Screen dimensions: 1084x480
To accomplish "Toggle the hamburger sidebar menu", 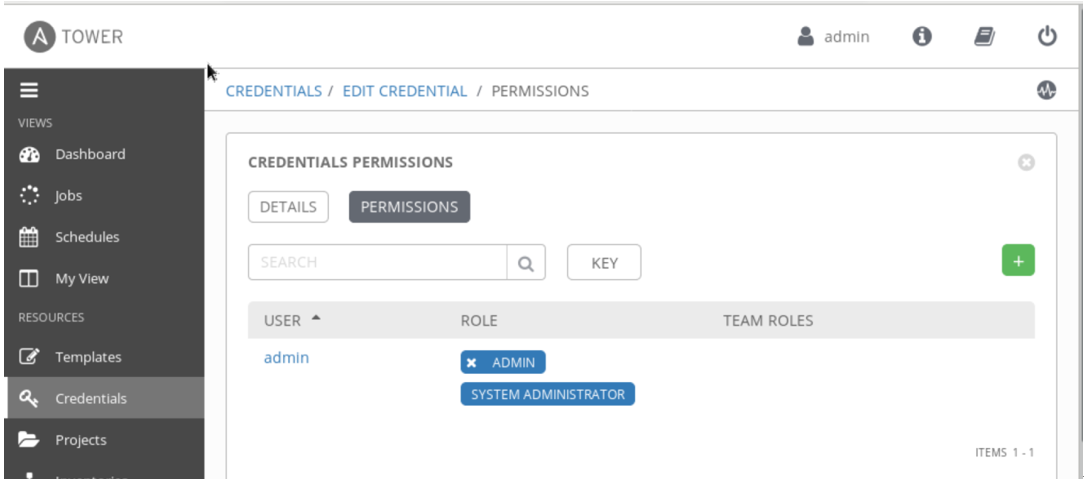I will click(29, 90).
